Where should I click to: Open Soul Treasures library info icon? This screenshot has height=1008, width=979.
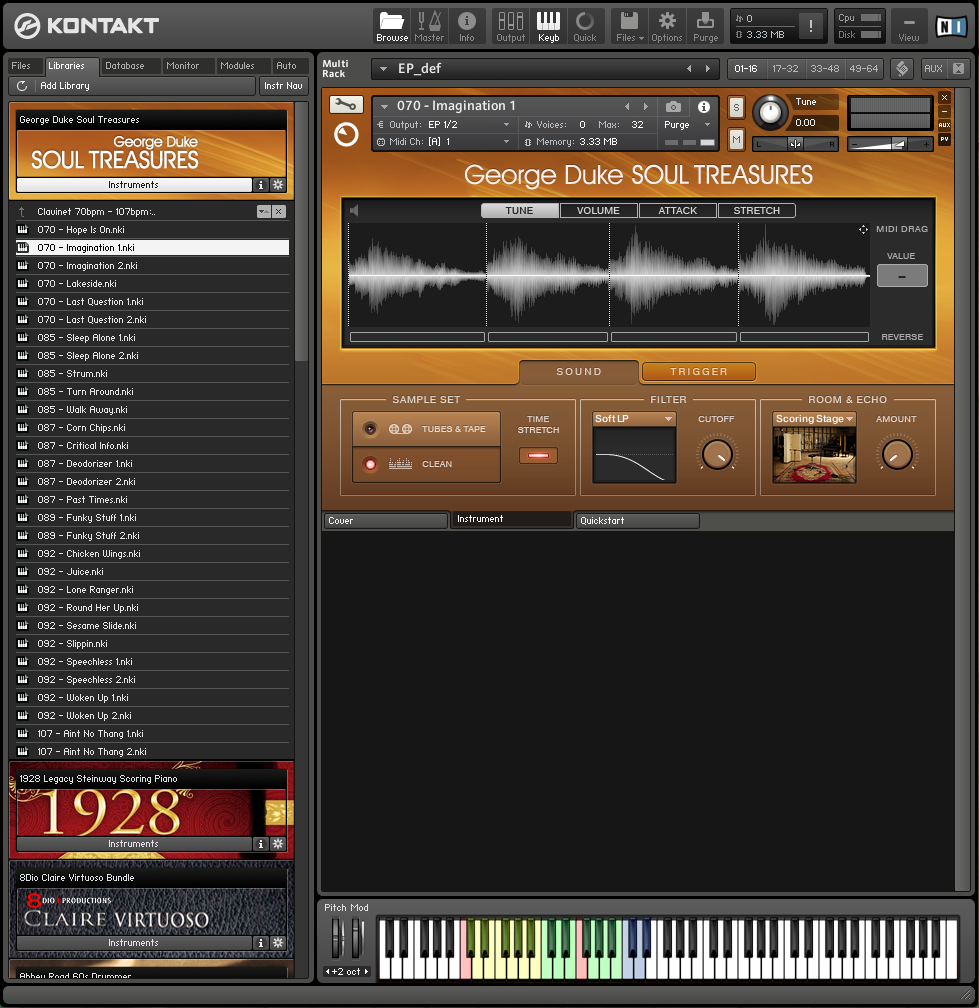(260, 185)
